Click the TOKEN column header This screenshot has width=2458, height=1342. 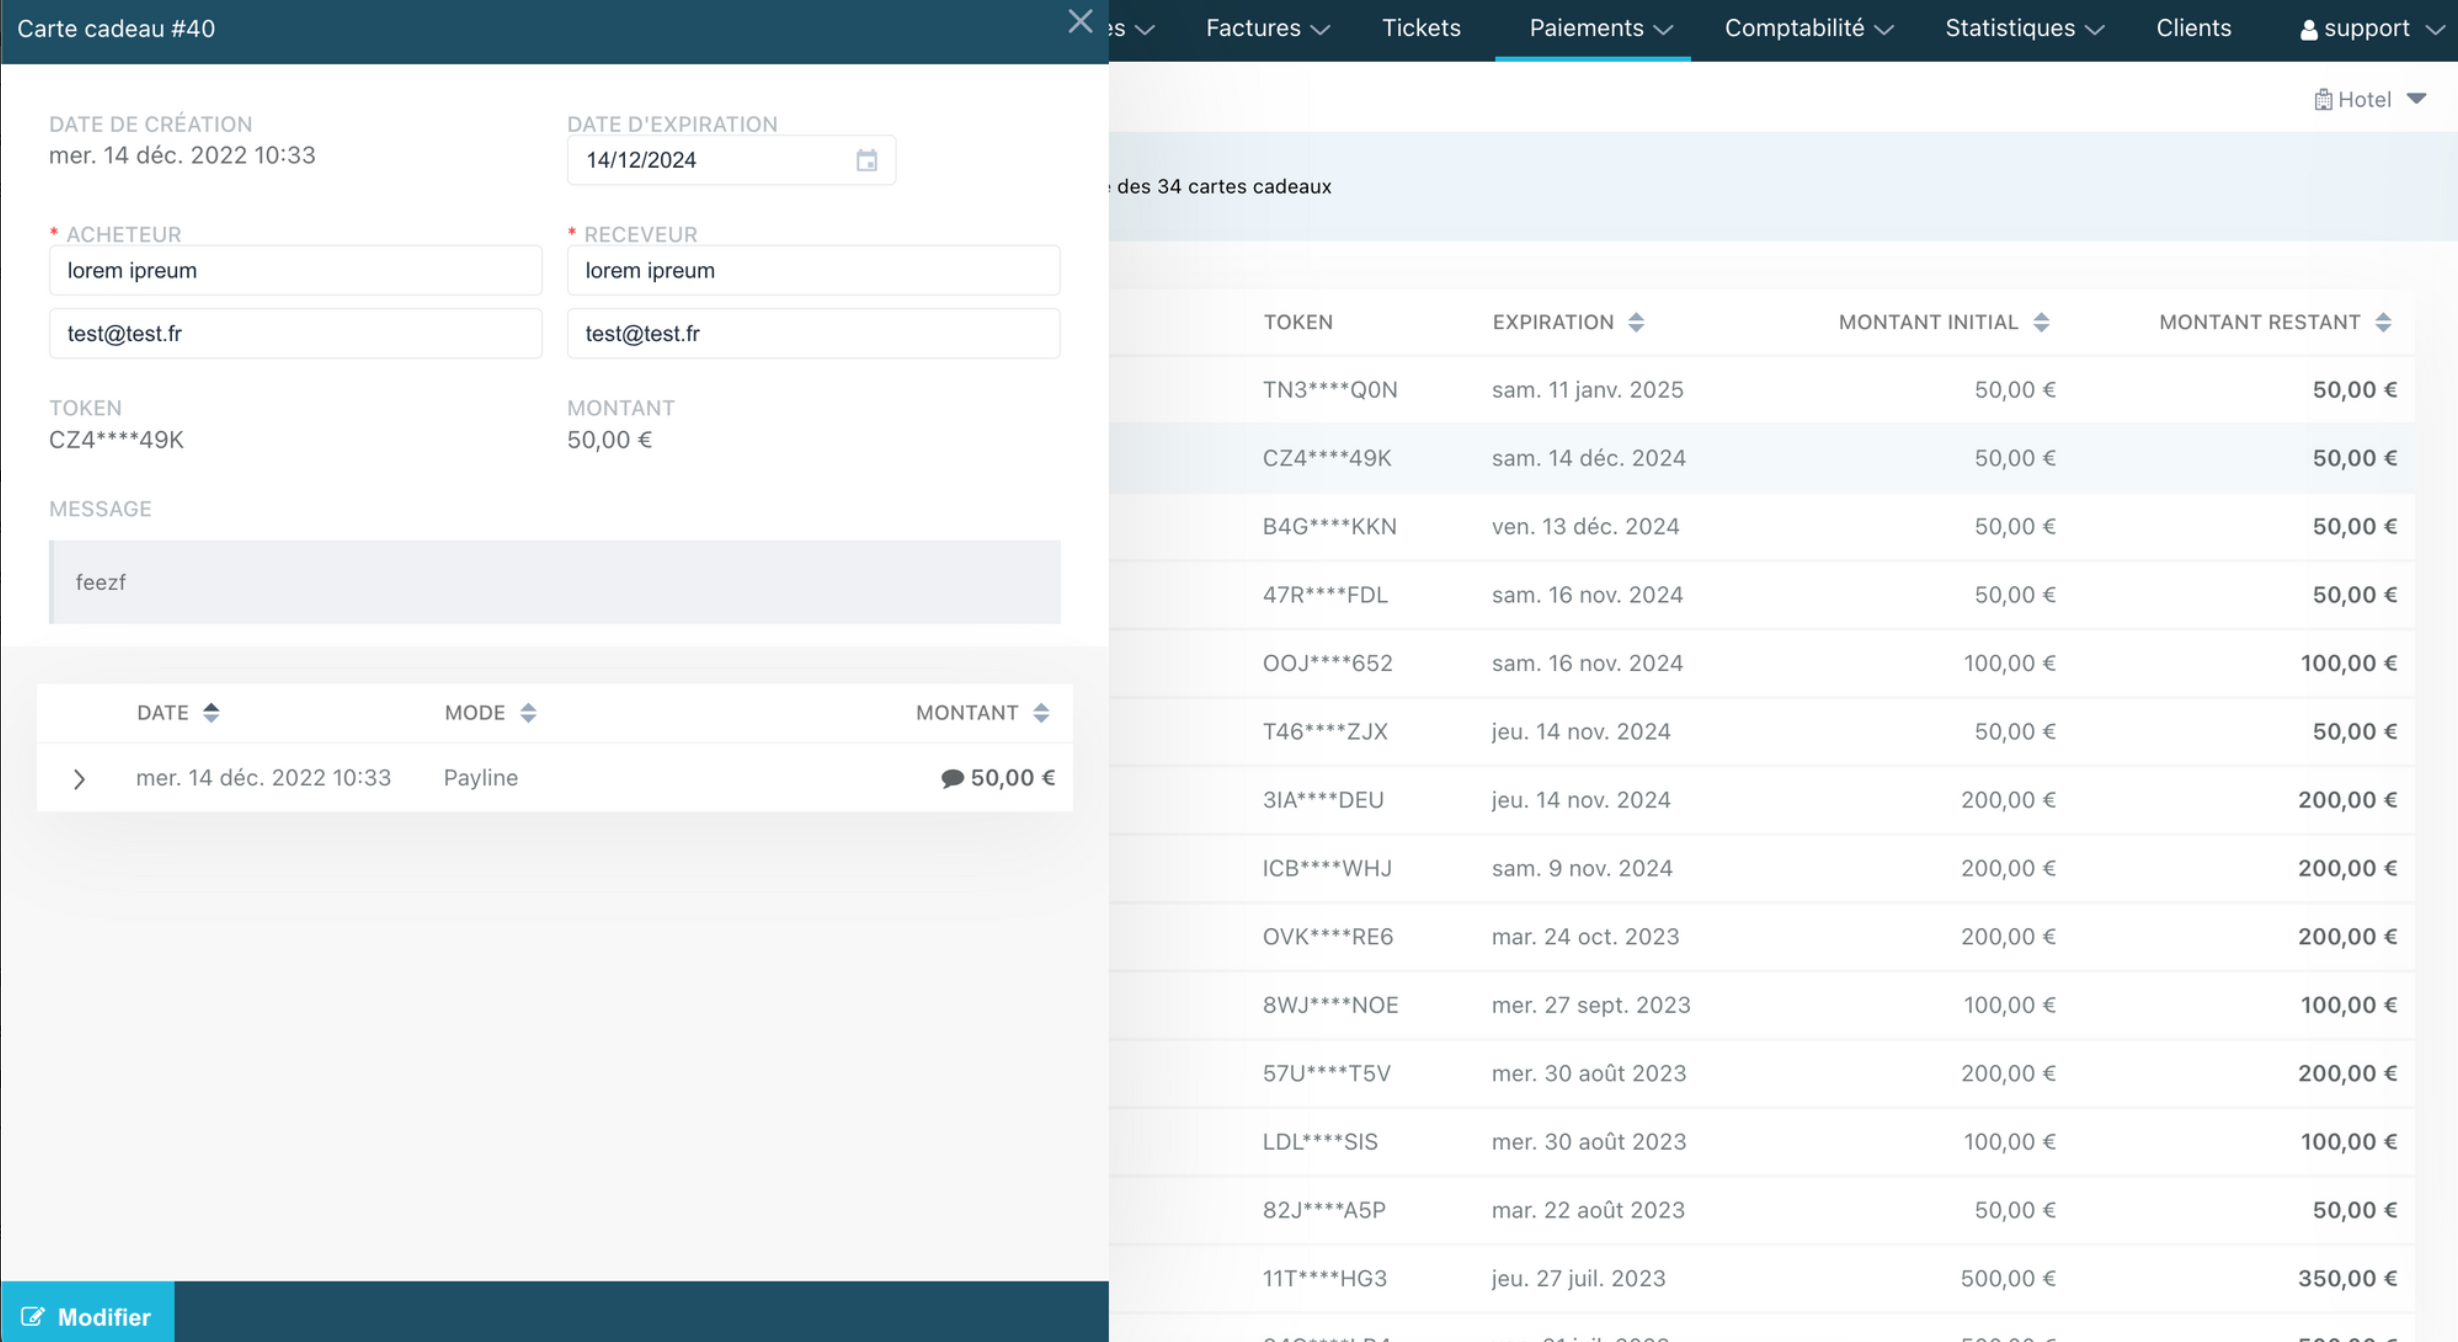click(x=1298, y=322)
